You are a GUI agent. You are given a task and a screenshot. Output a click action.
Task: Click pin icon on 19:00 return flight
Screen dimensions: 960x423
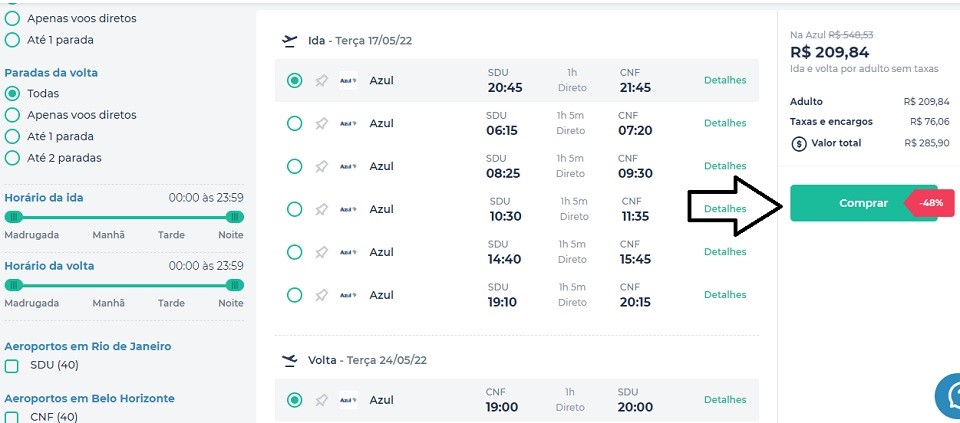pos(321,400)
